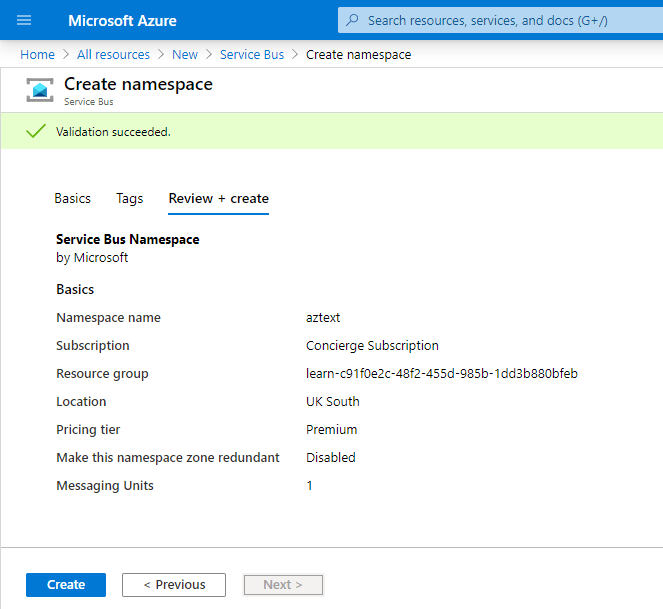The height and width of the screenshot is (609, 663).
Task: Focus the Search resources, services, and docs box
Action: click(500, 20)
